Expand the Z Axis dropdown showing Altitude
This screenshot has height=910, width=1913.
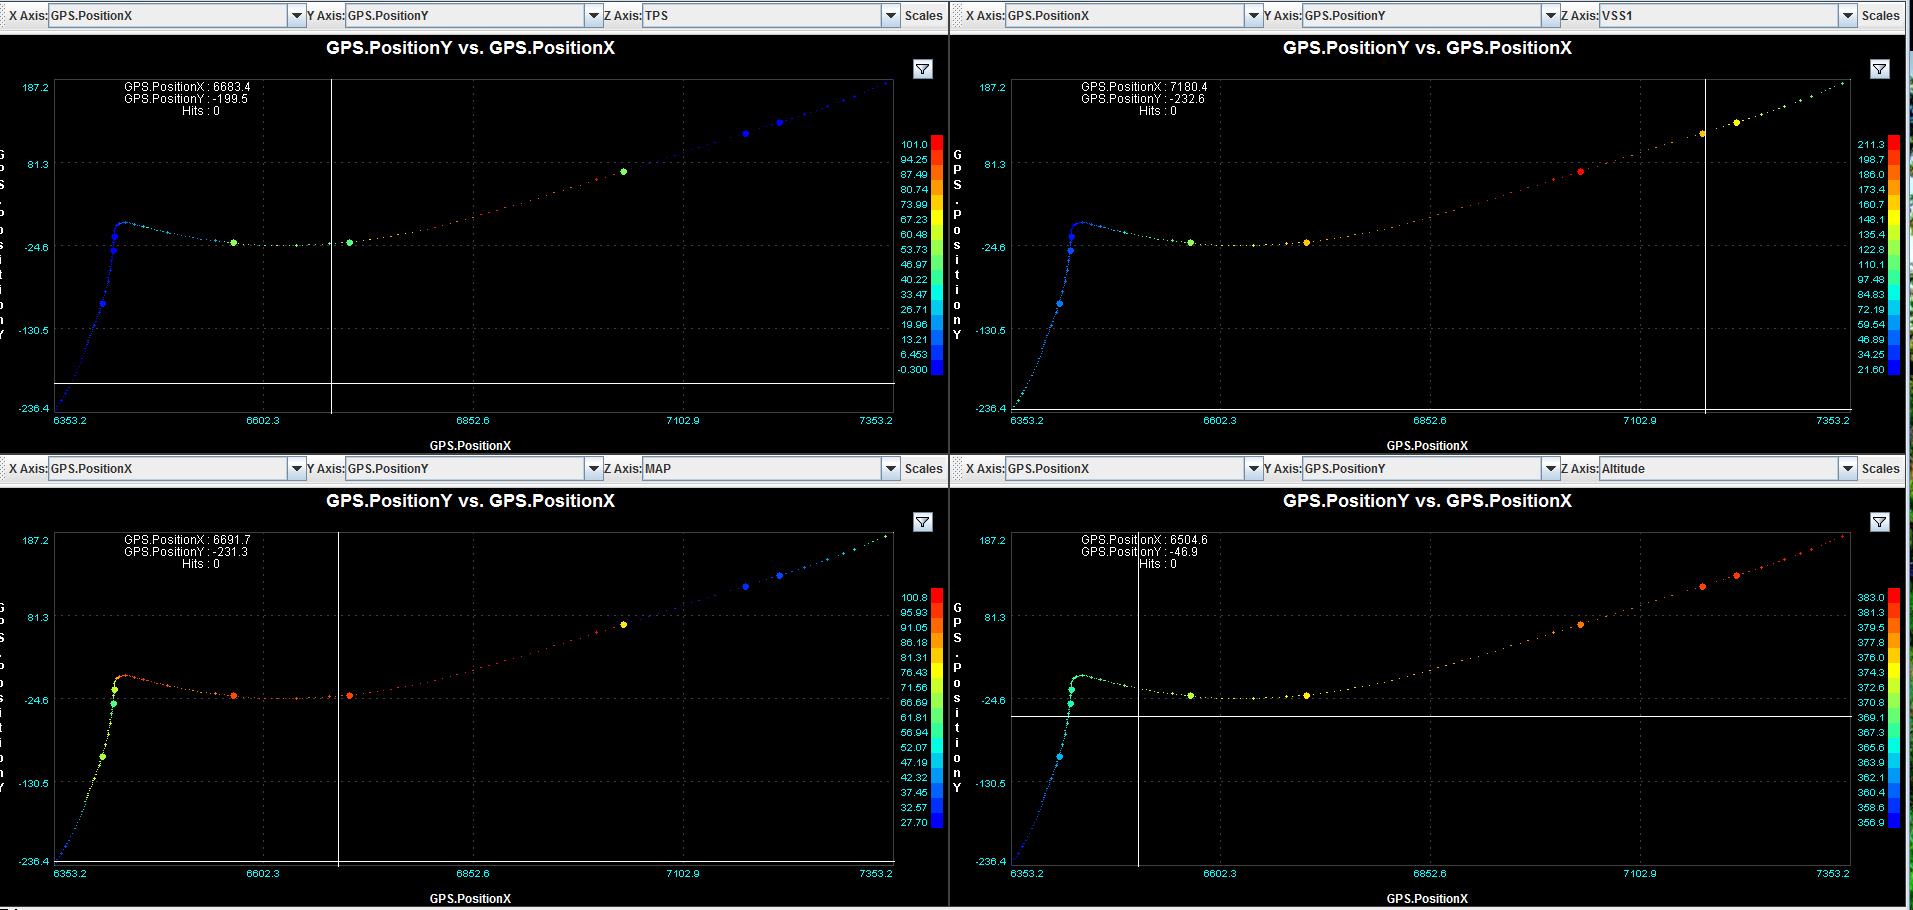pyautogui.click(x=1847, y=469)
